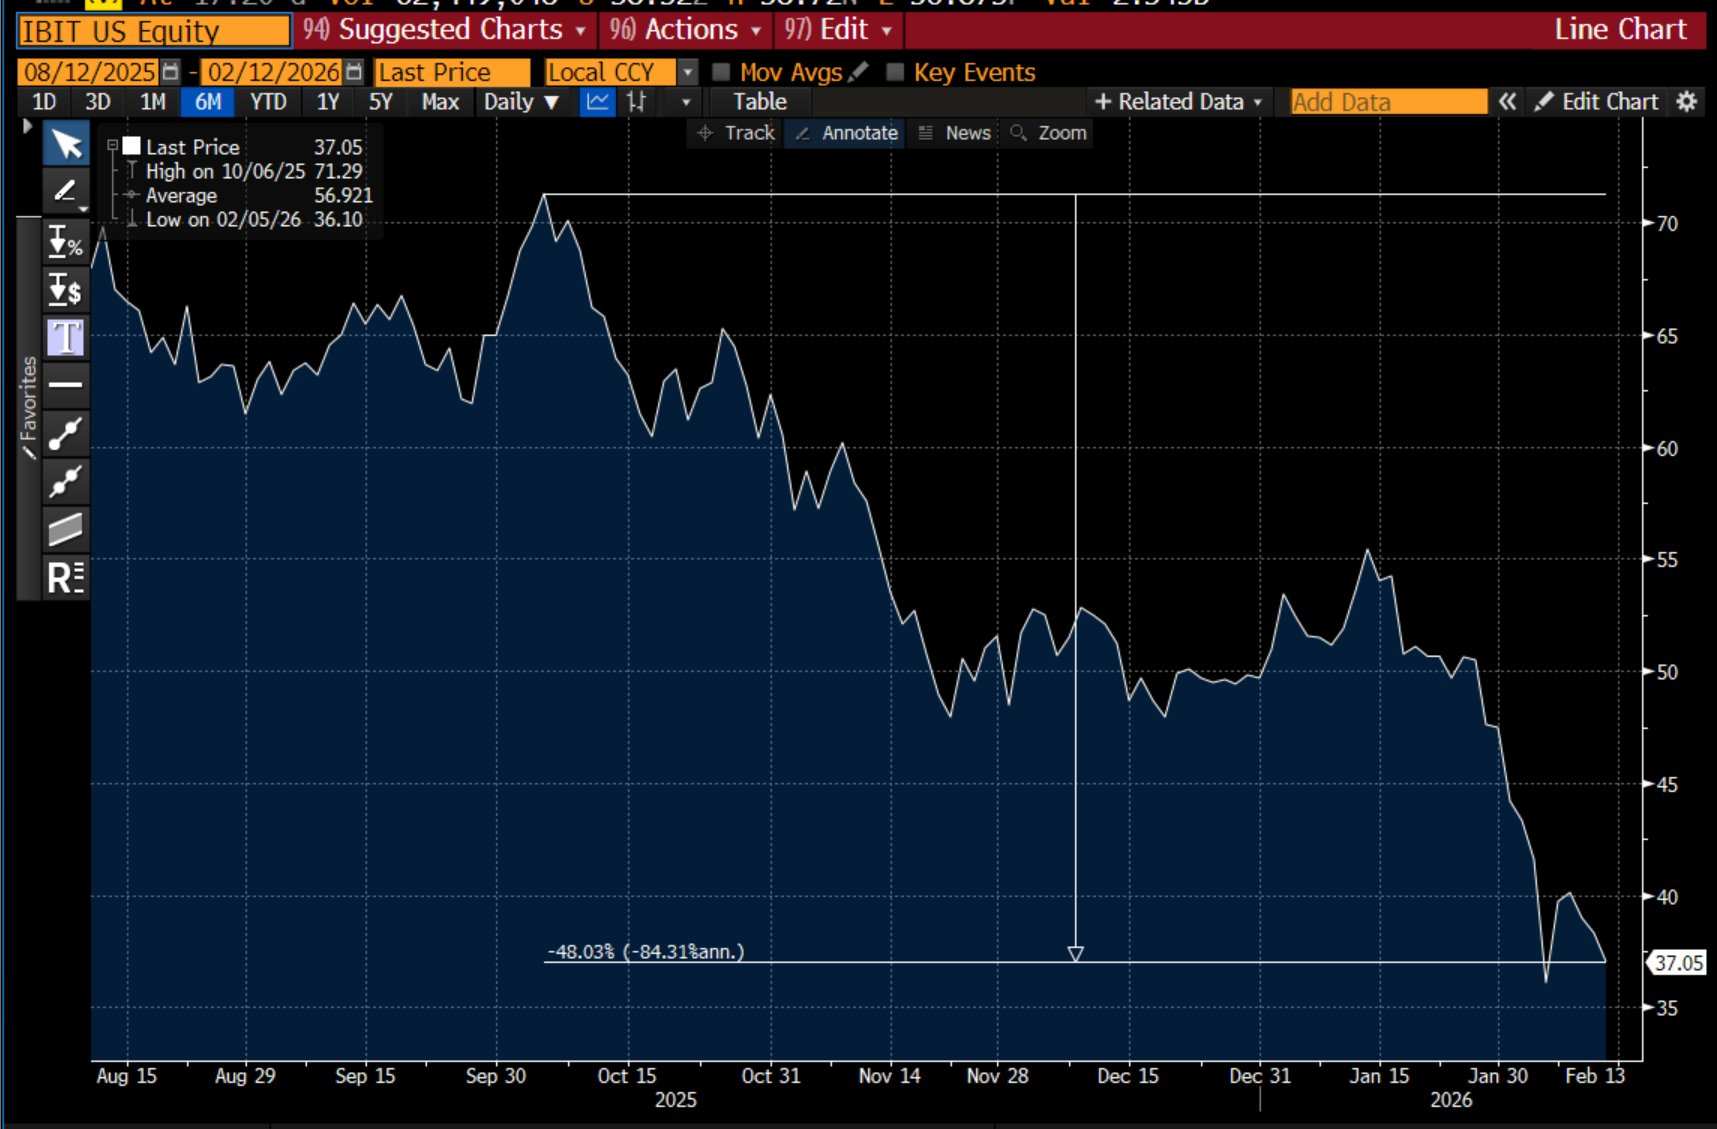Expand the Local CCY currency dropdown

pyautogui.click(x=687, y=72)
